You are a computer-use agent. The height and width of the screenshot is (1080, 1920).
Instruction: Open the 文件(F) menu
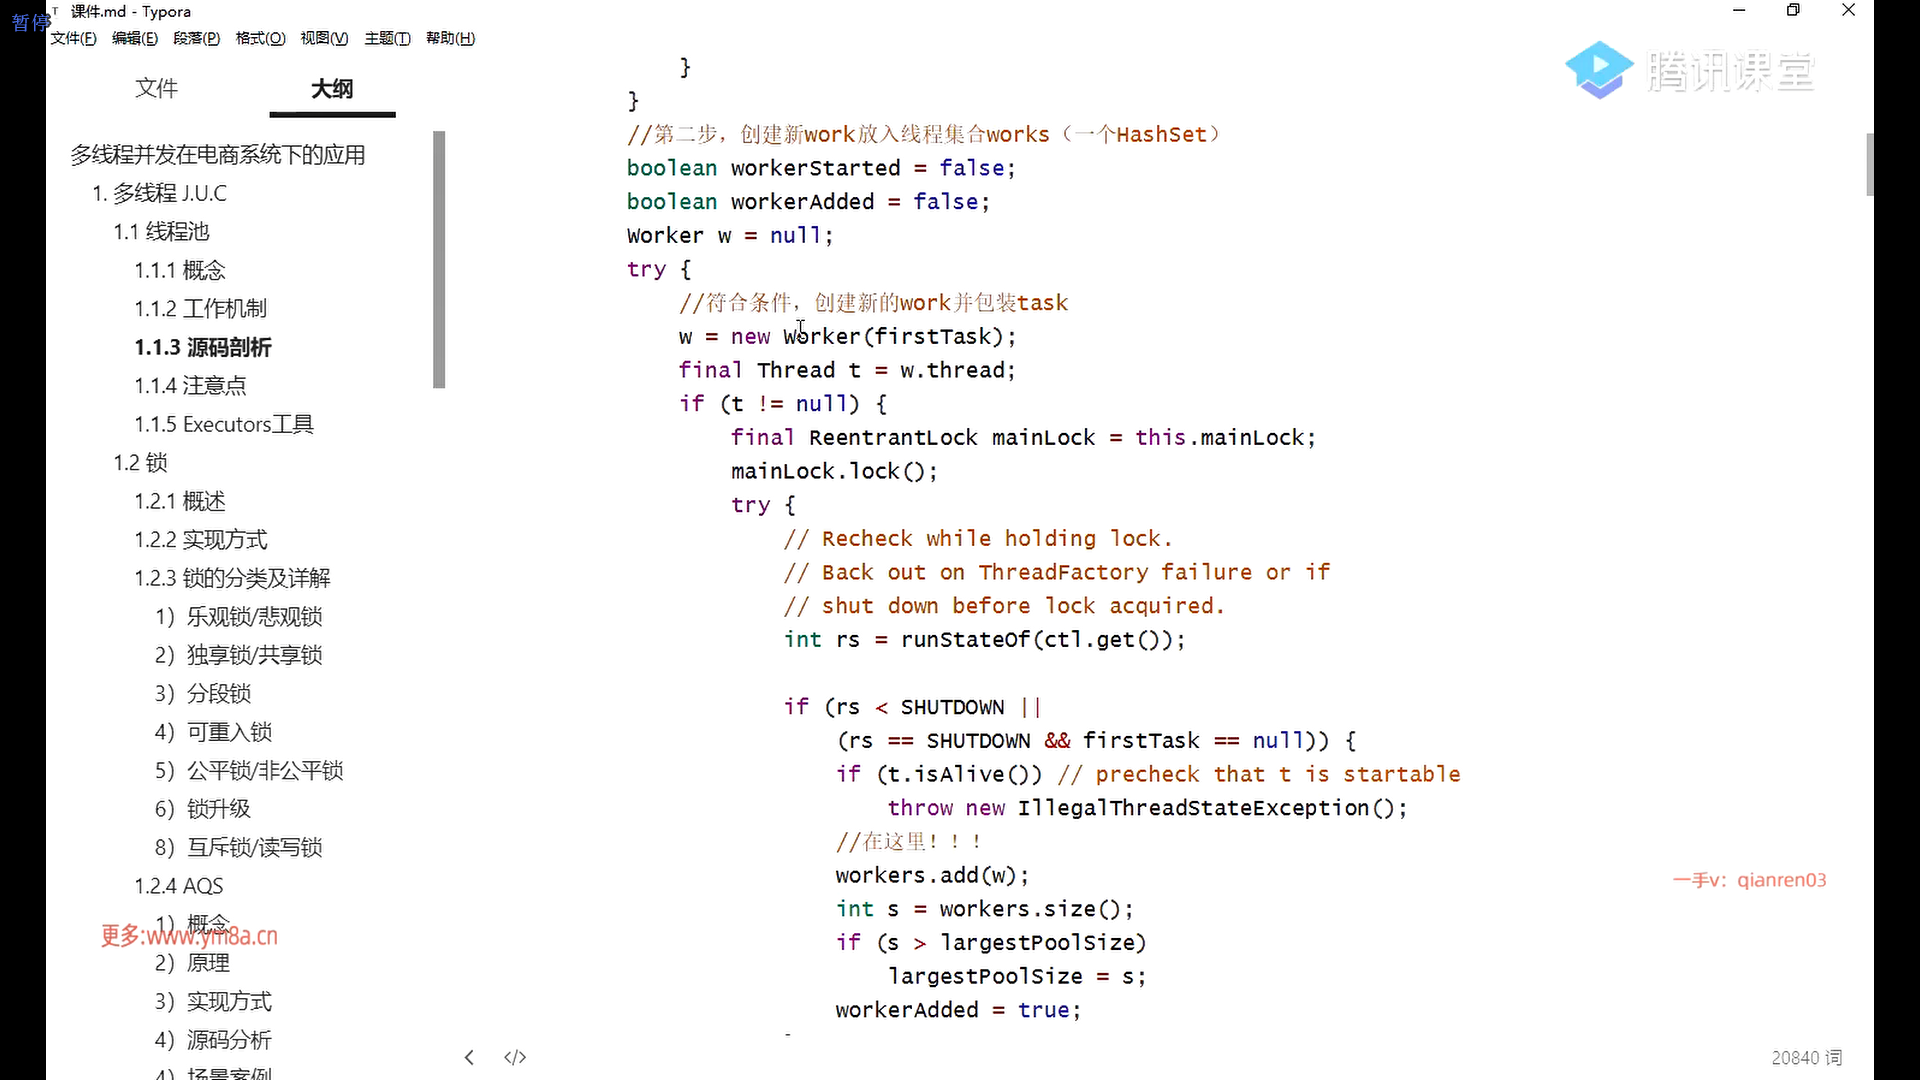73,38
